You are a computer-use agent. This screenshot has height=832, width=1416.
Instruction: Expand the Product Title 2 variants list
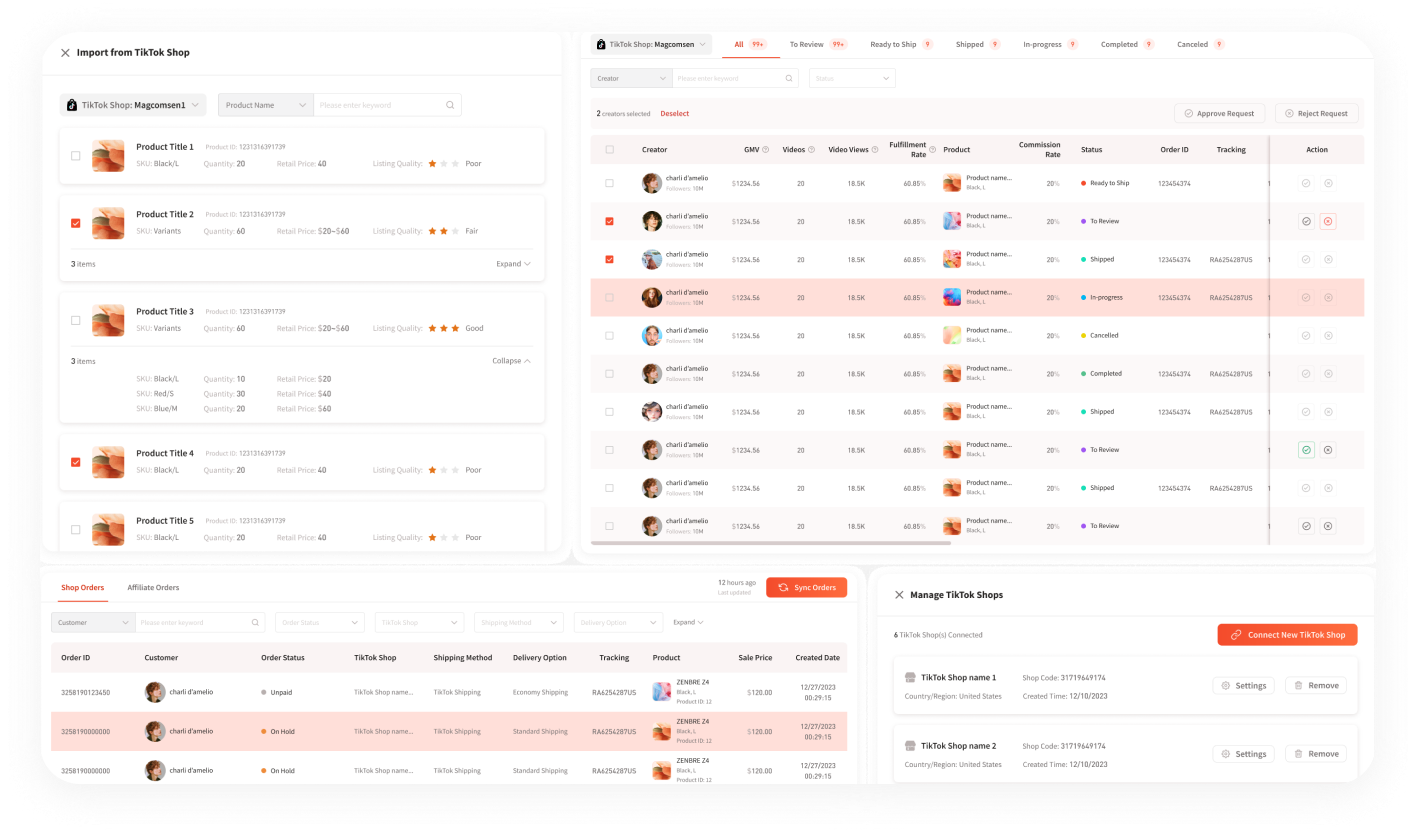click(513, 264)
